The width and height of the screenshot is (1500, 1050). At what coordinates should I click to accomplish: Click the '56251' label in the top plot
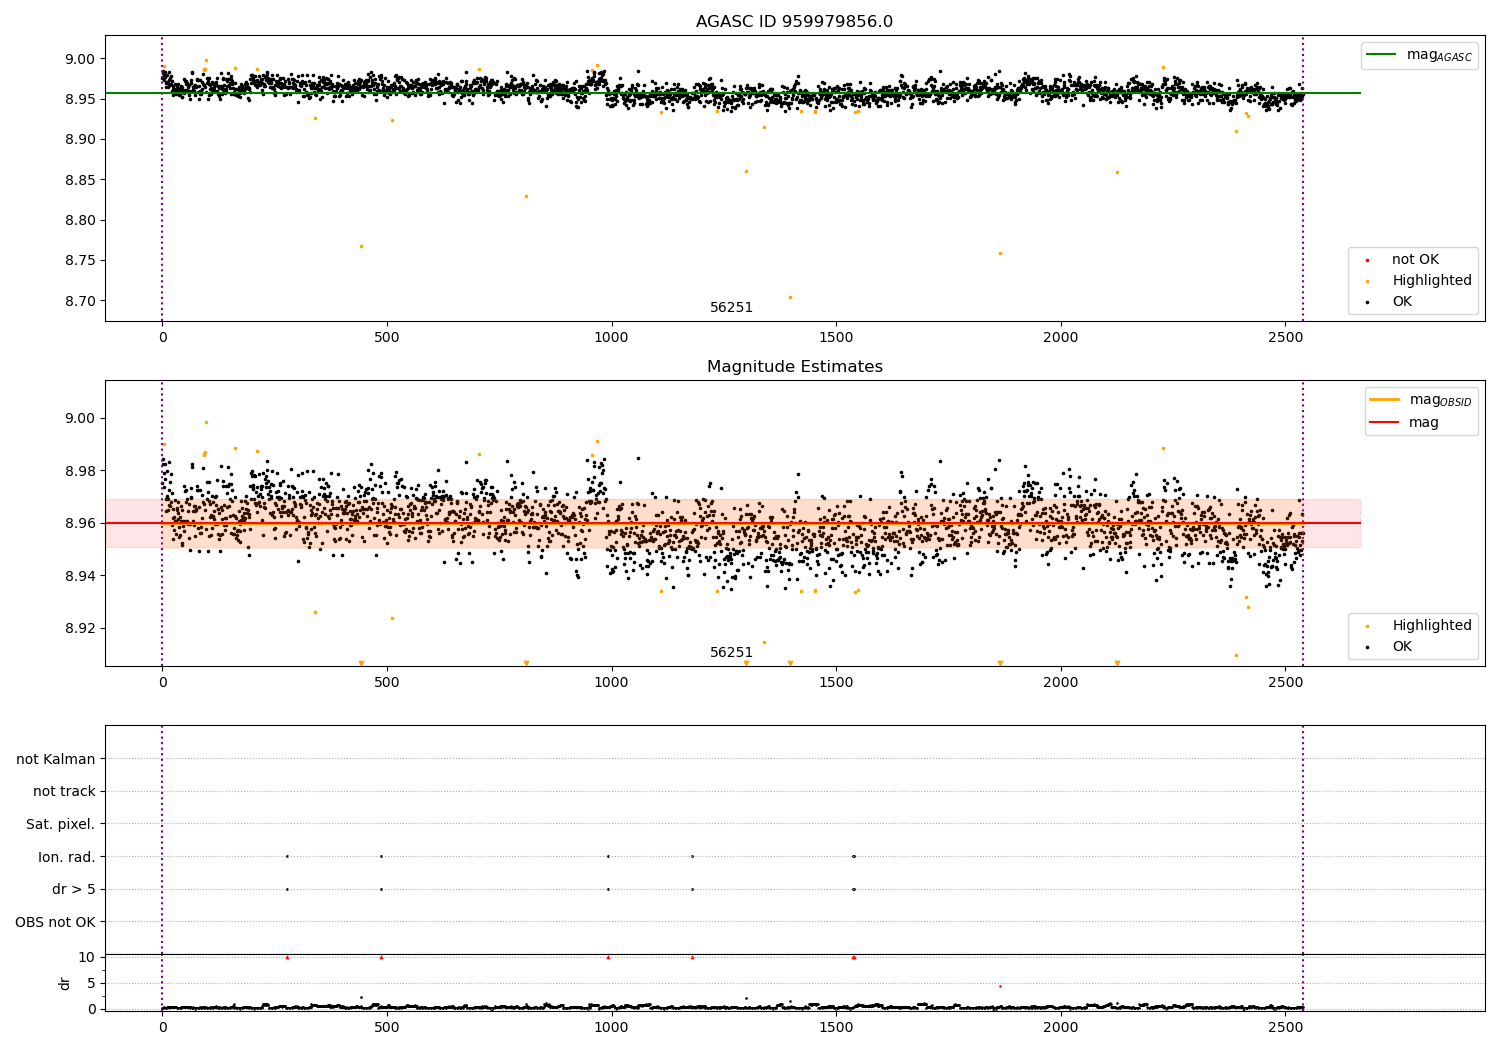click(x=731, y=308)
